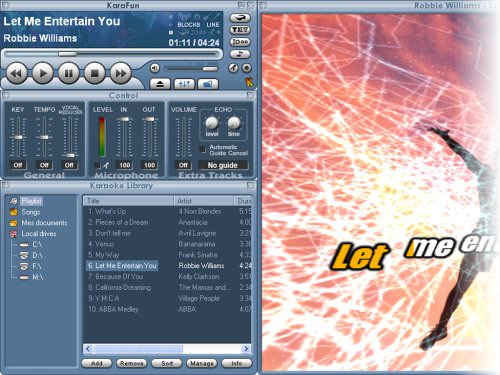Open the mixer sliders control icon
This screenshot has height=375, width=500.
point(184,84)
